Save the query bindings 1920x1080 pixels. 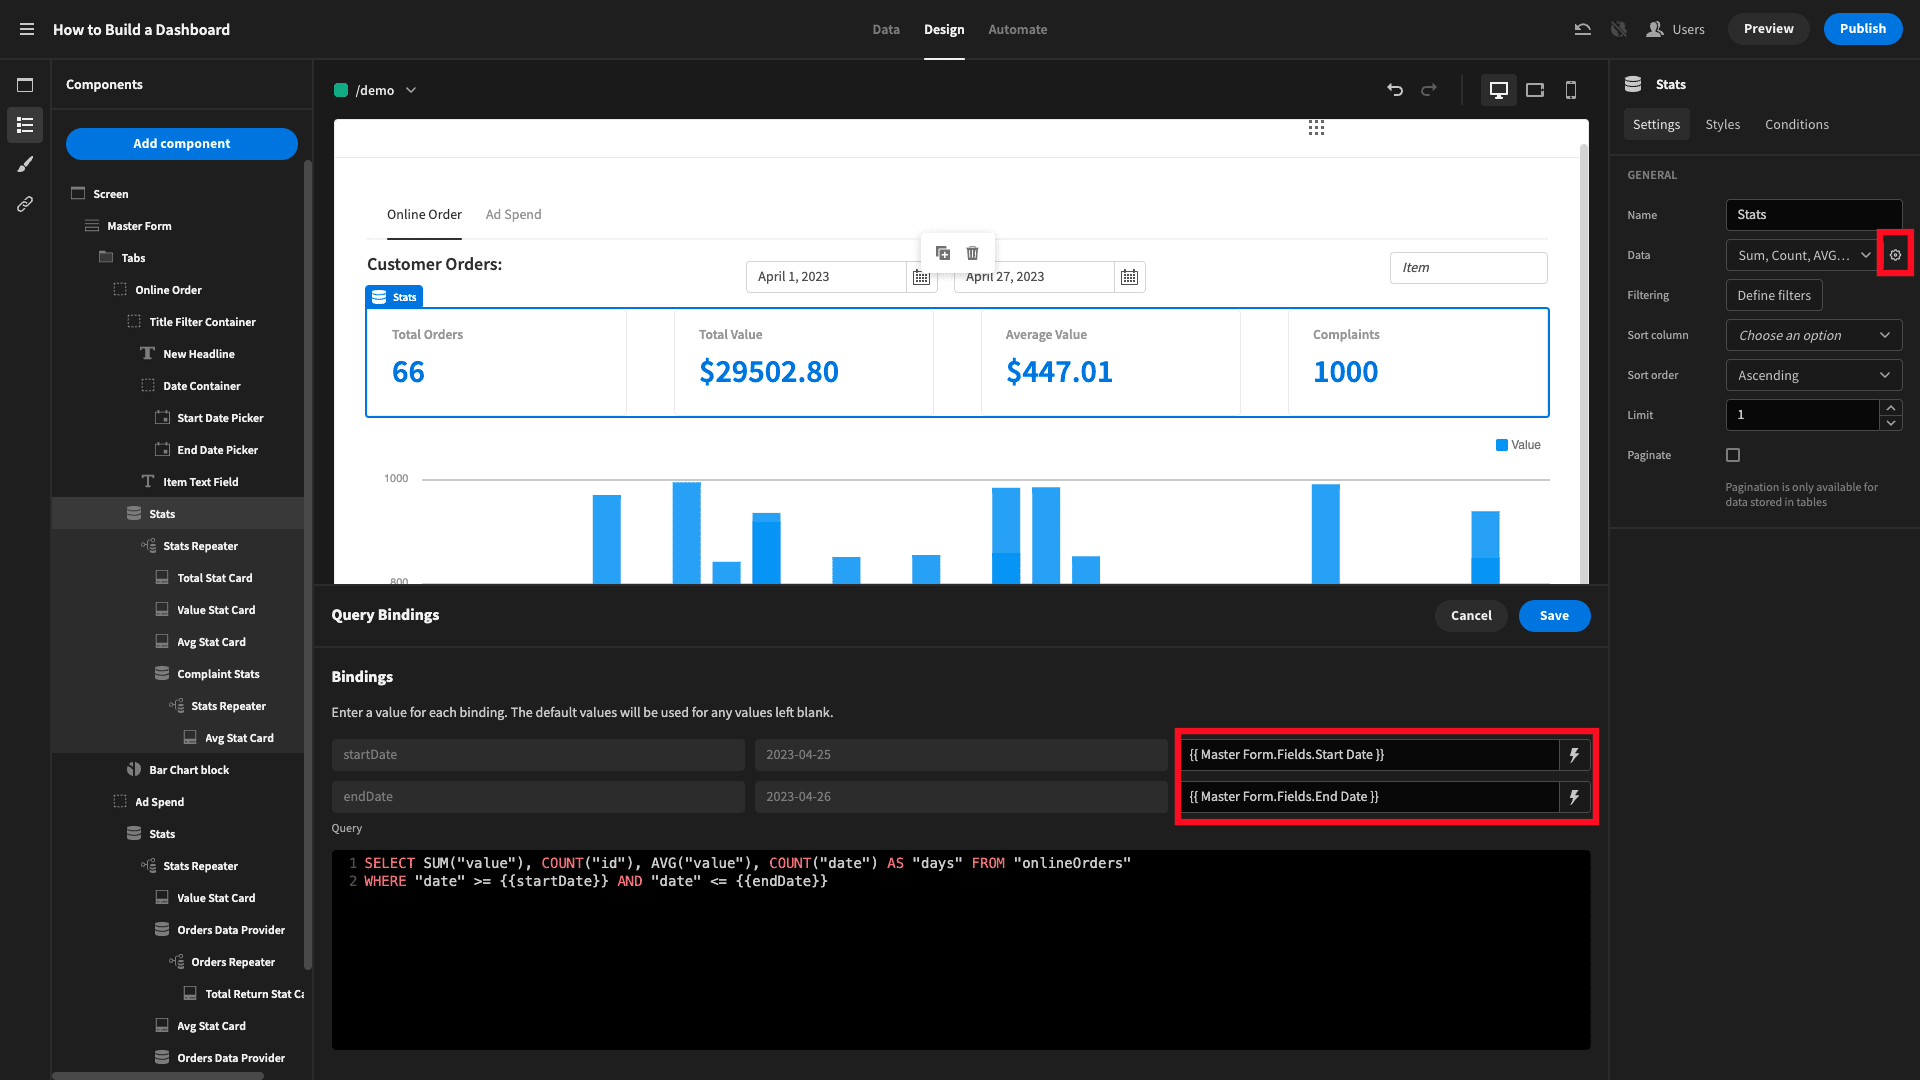[x=1554, y=616]
